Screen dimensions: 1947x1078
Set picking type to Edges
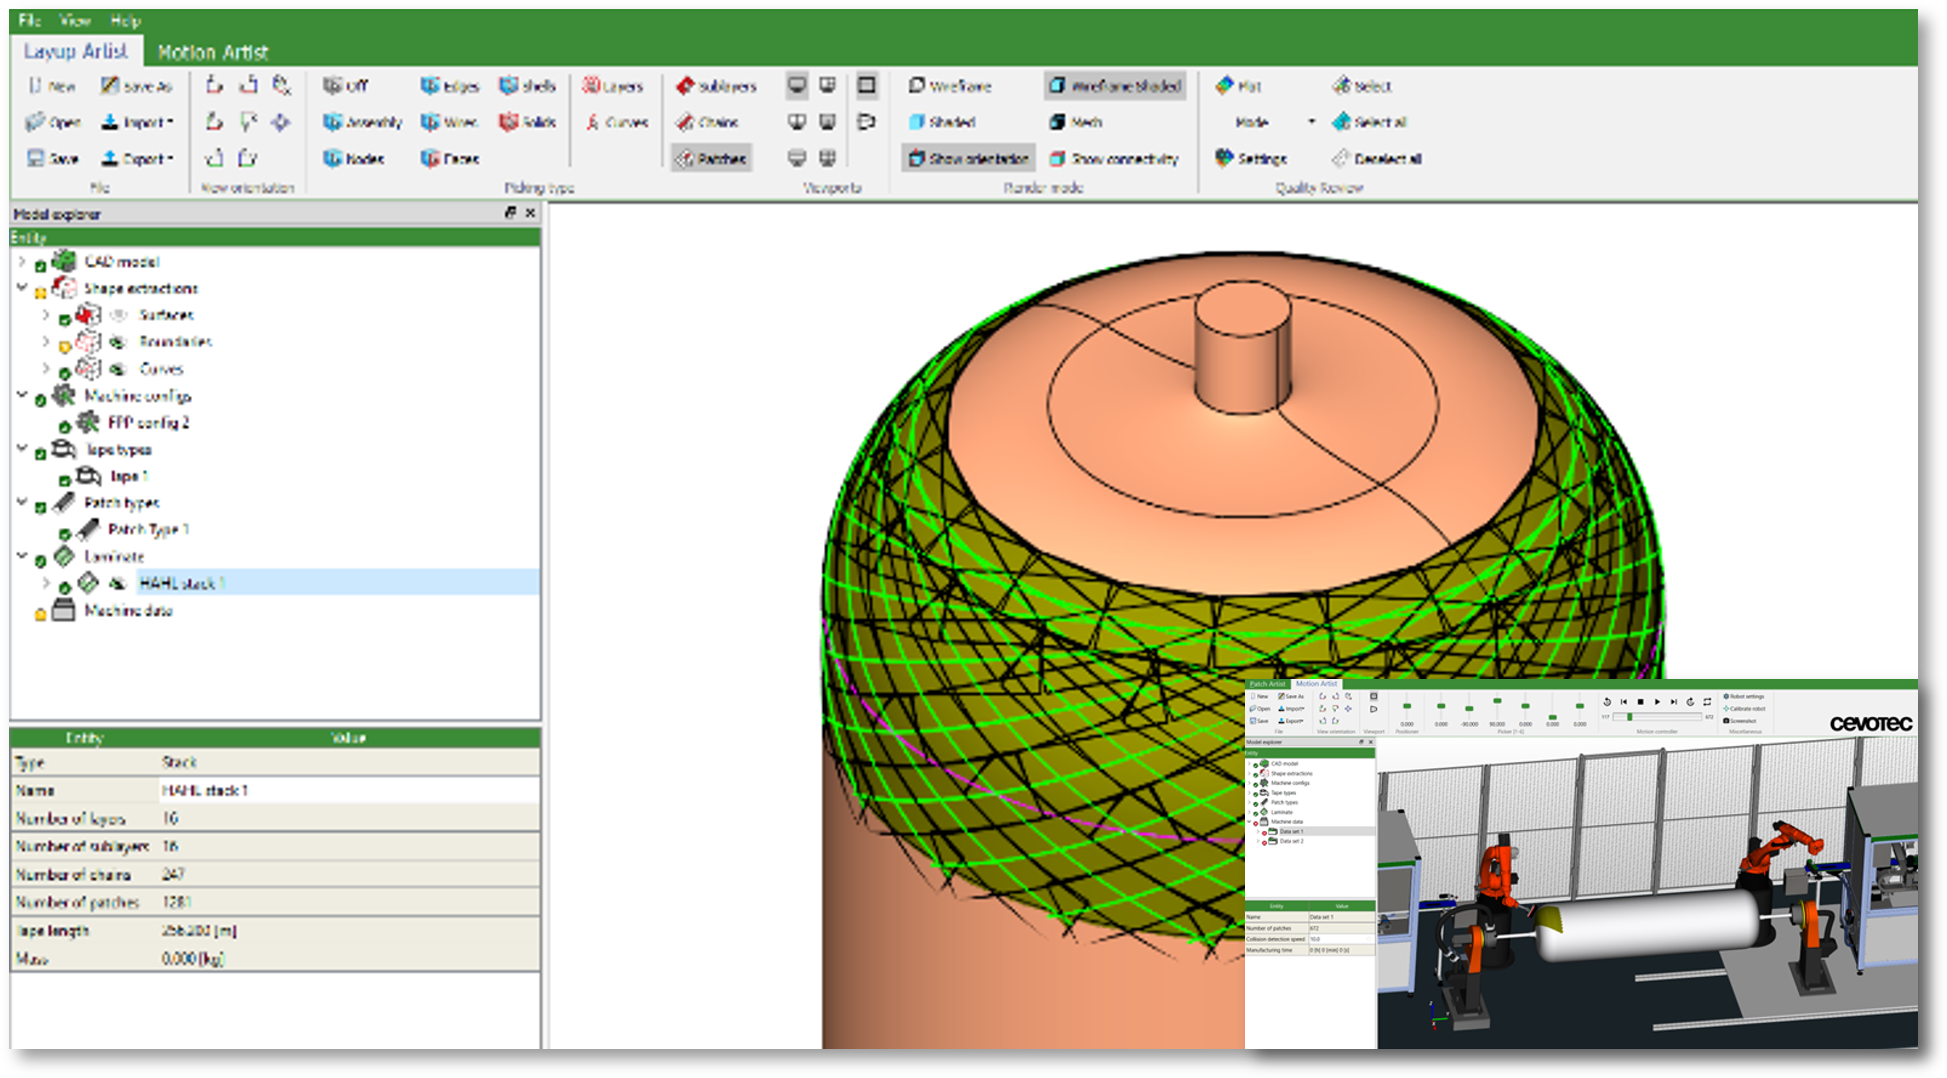point(450,86)
